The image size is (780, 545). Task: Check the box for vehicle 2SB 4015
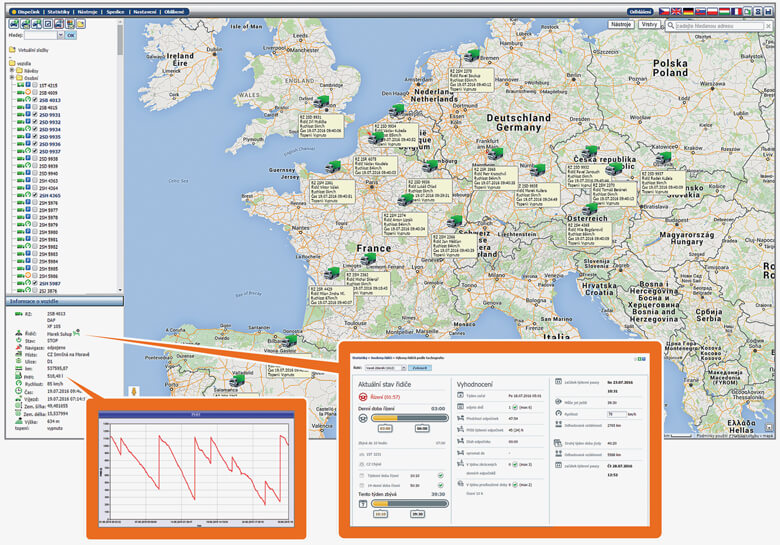coord(35,107)
